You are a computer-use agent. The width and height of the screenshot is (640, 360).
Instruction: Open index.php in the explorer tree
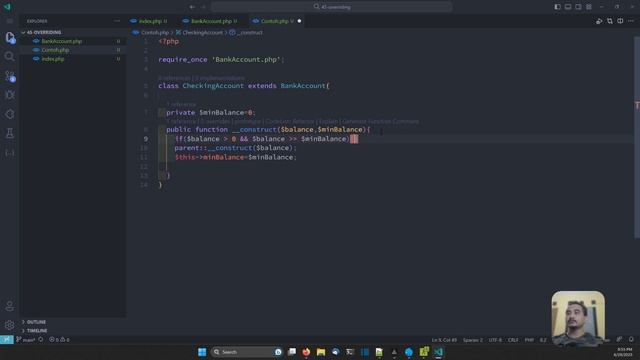tap(53, 59)
